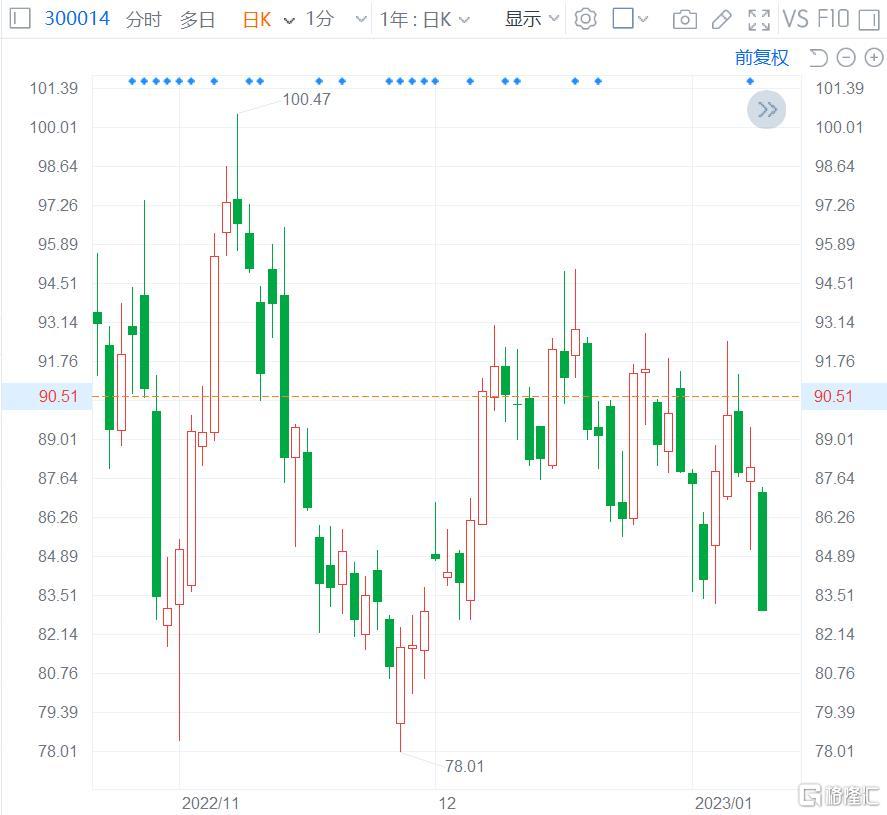Click the 97.26 left axis label
Image resolution: width=887 pixels, height=815 pixels.
tap(58, 205)
